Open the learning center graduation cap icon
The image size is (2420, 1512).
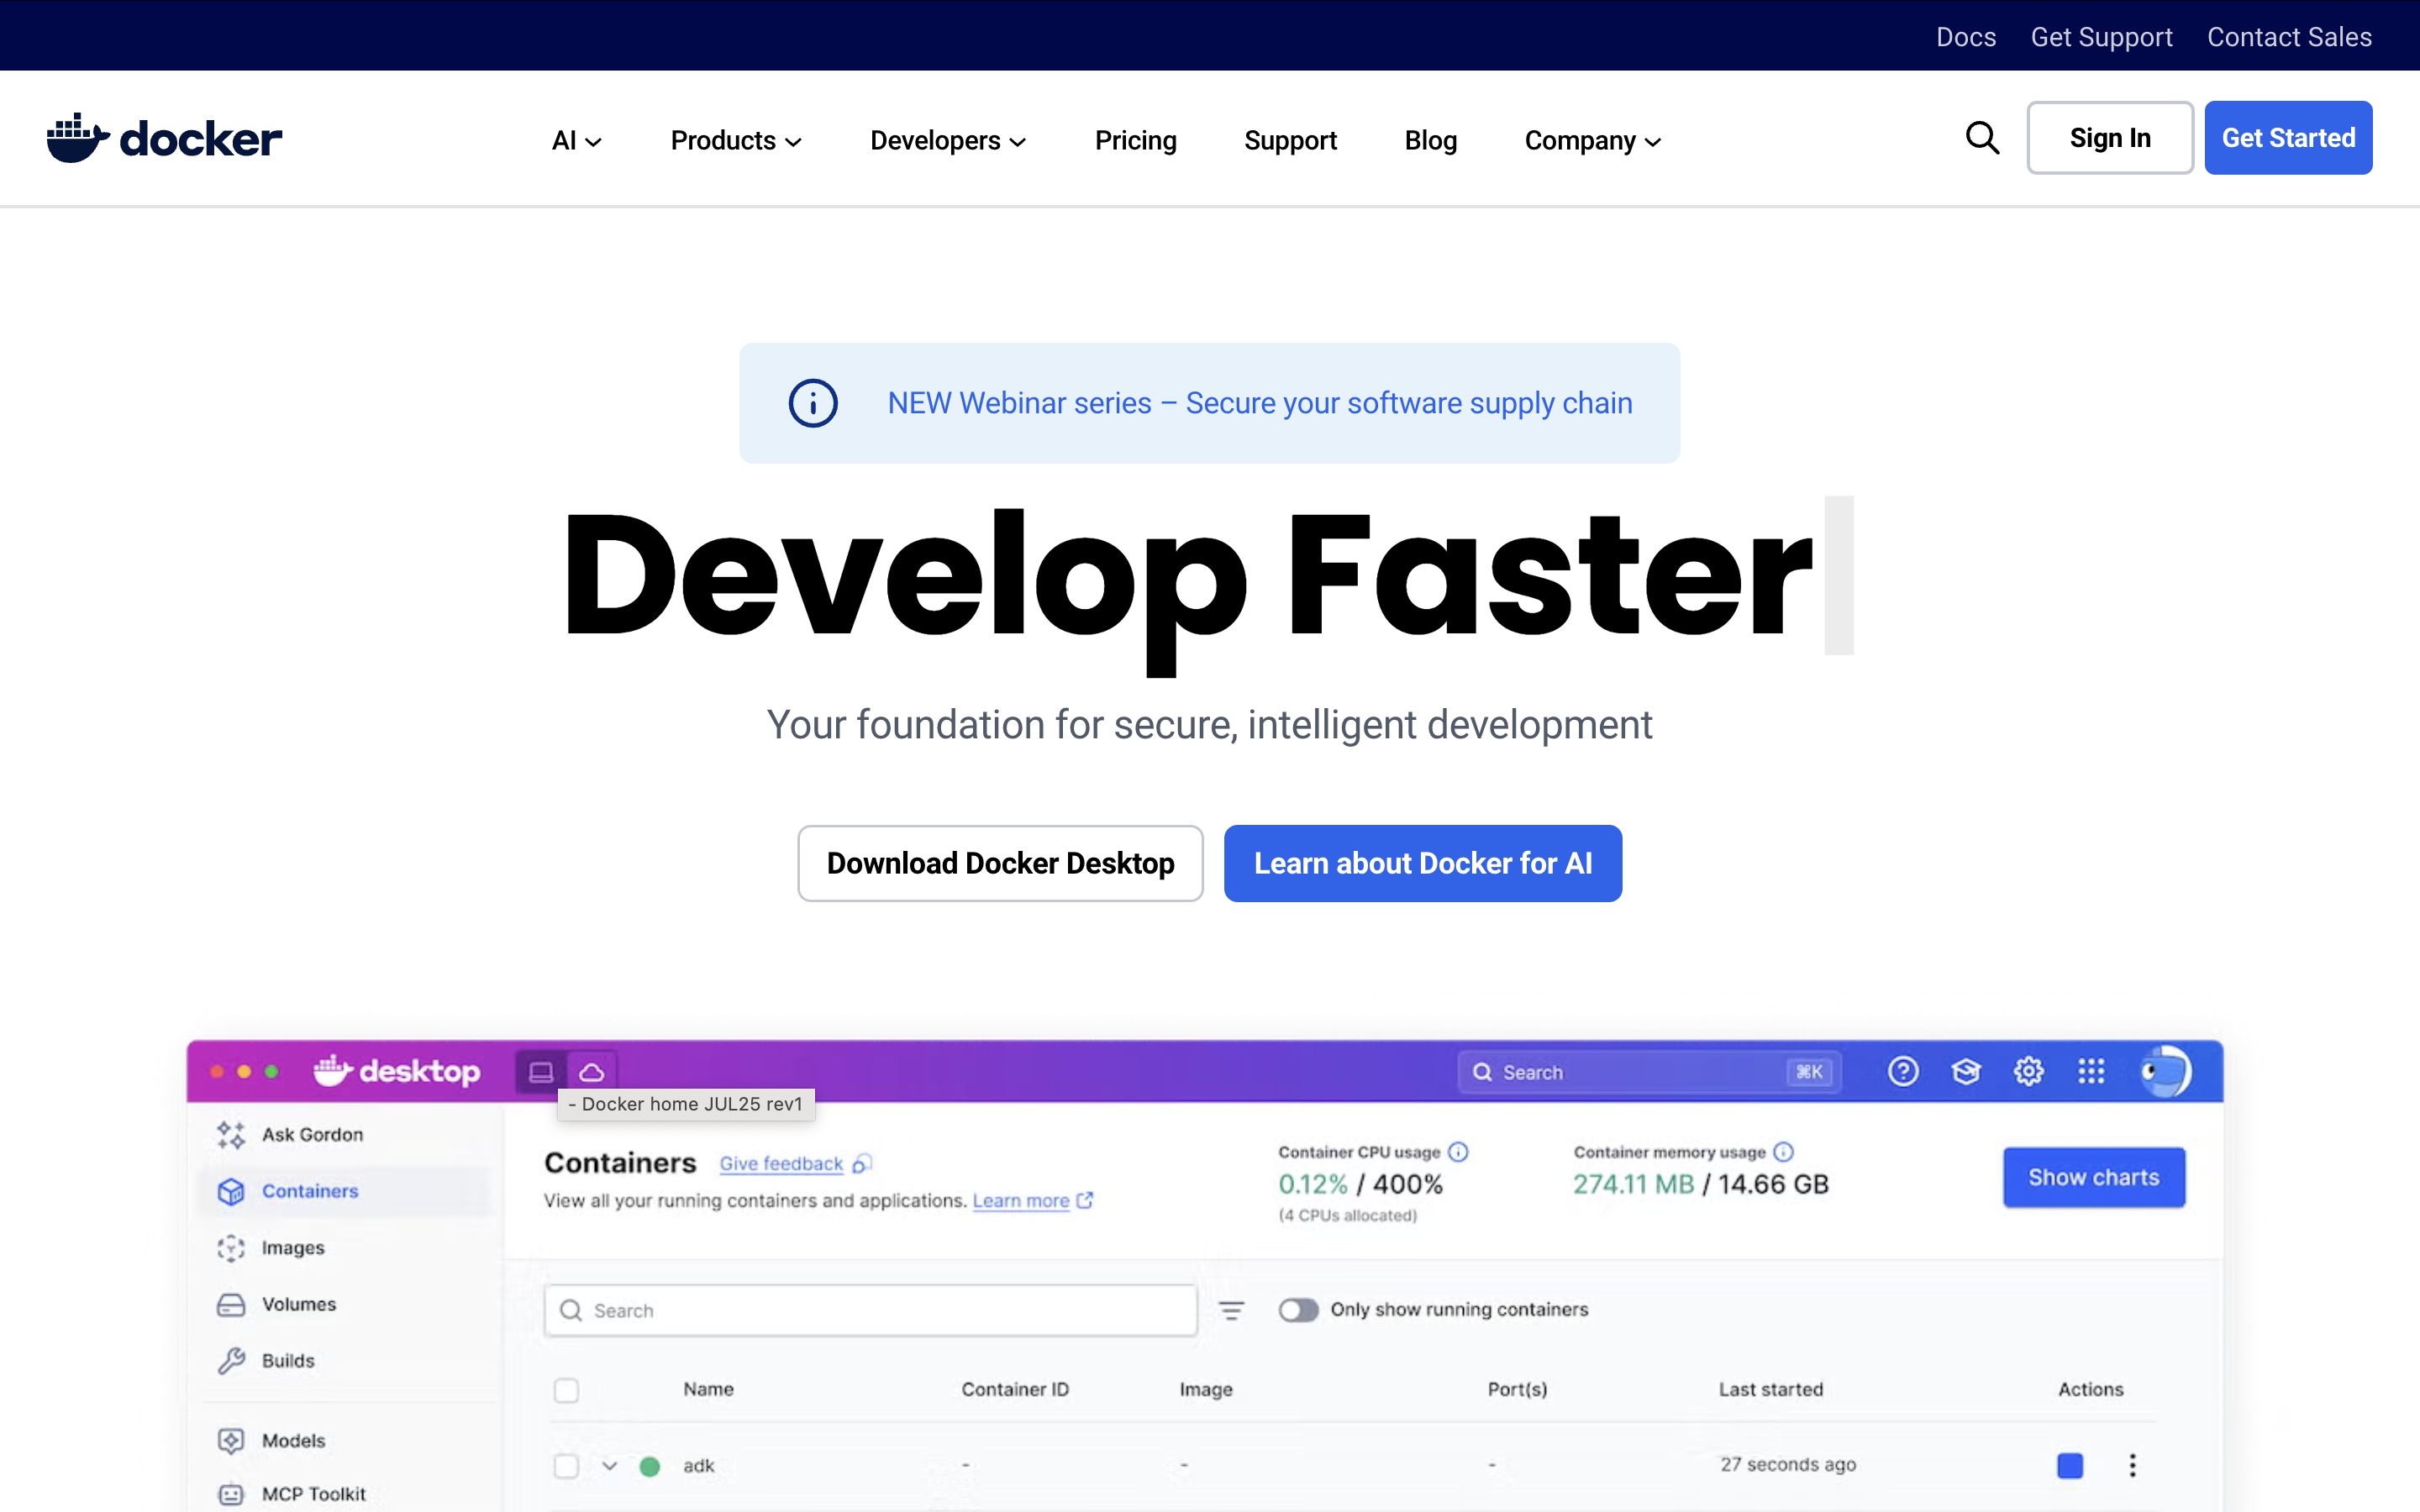(1965, 1072)
